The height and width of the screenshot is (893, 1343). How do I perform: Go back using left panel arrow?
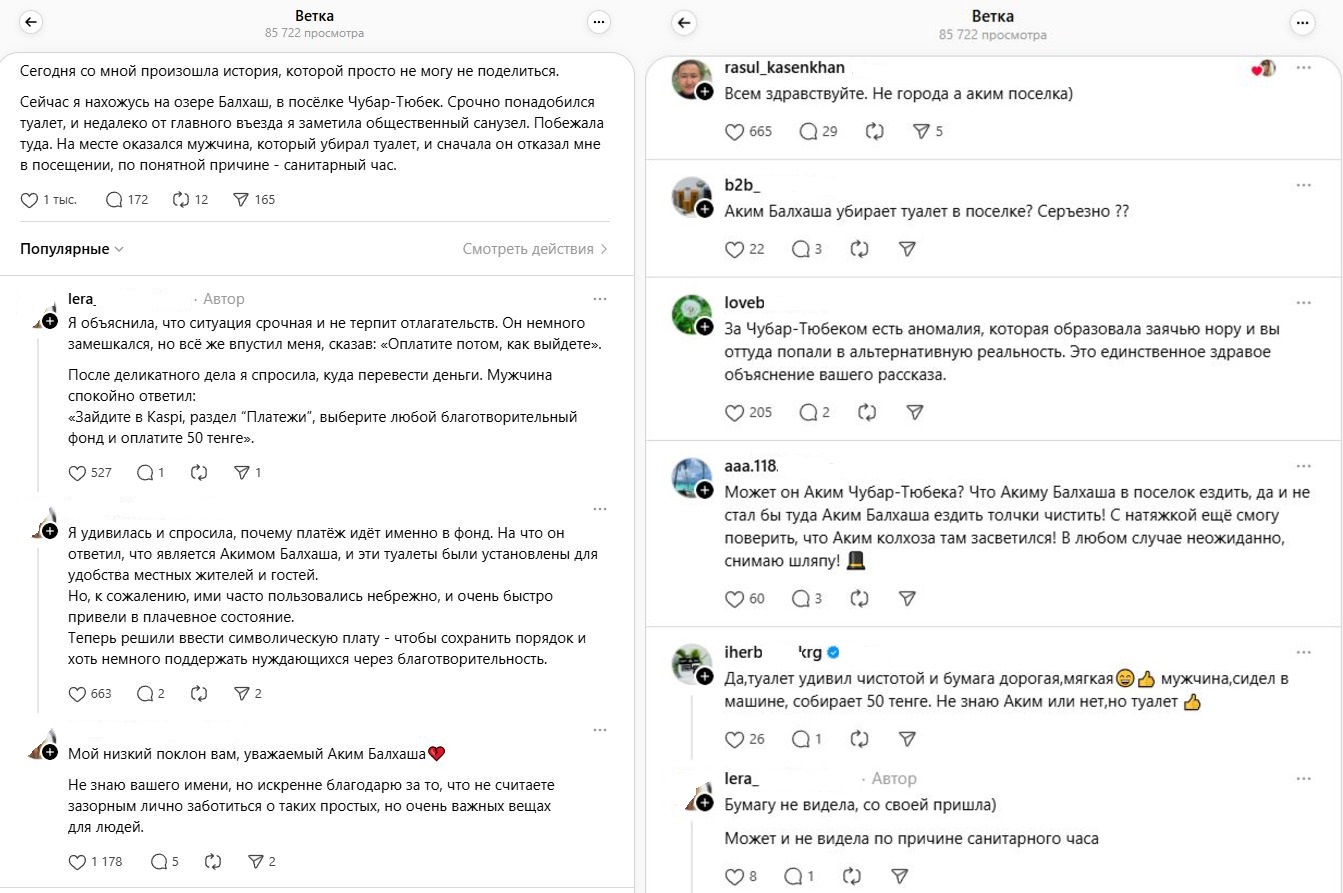[31, 23]
